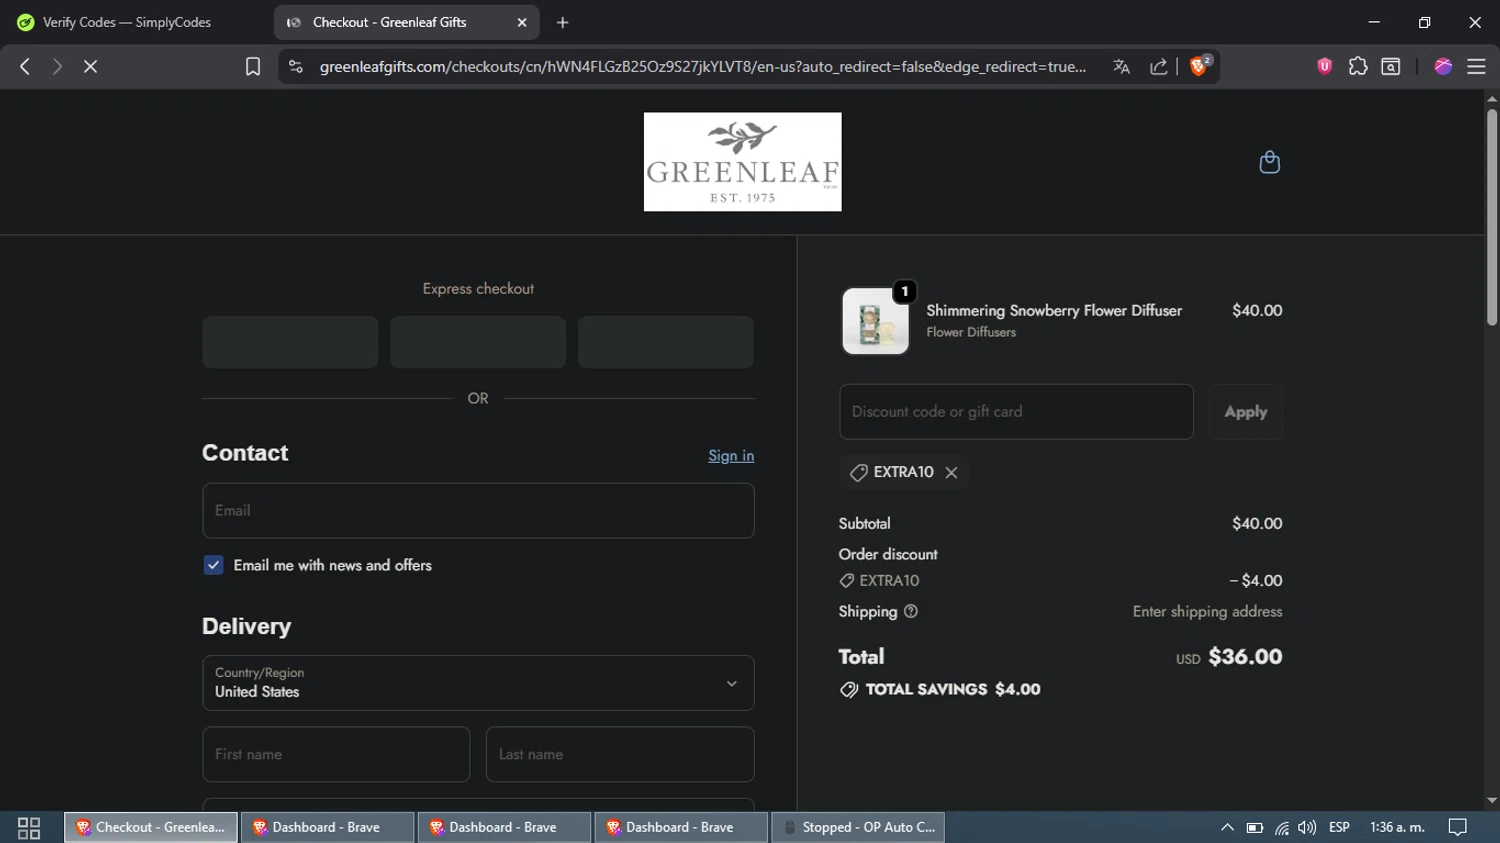Switch to first Dashboard - Brave taskbar window
Screen dimensions: 1500x843
pos(327,828)
